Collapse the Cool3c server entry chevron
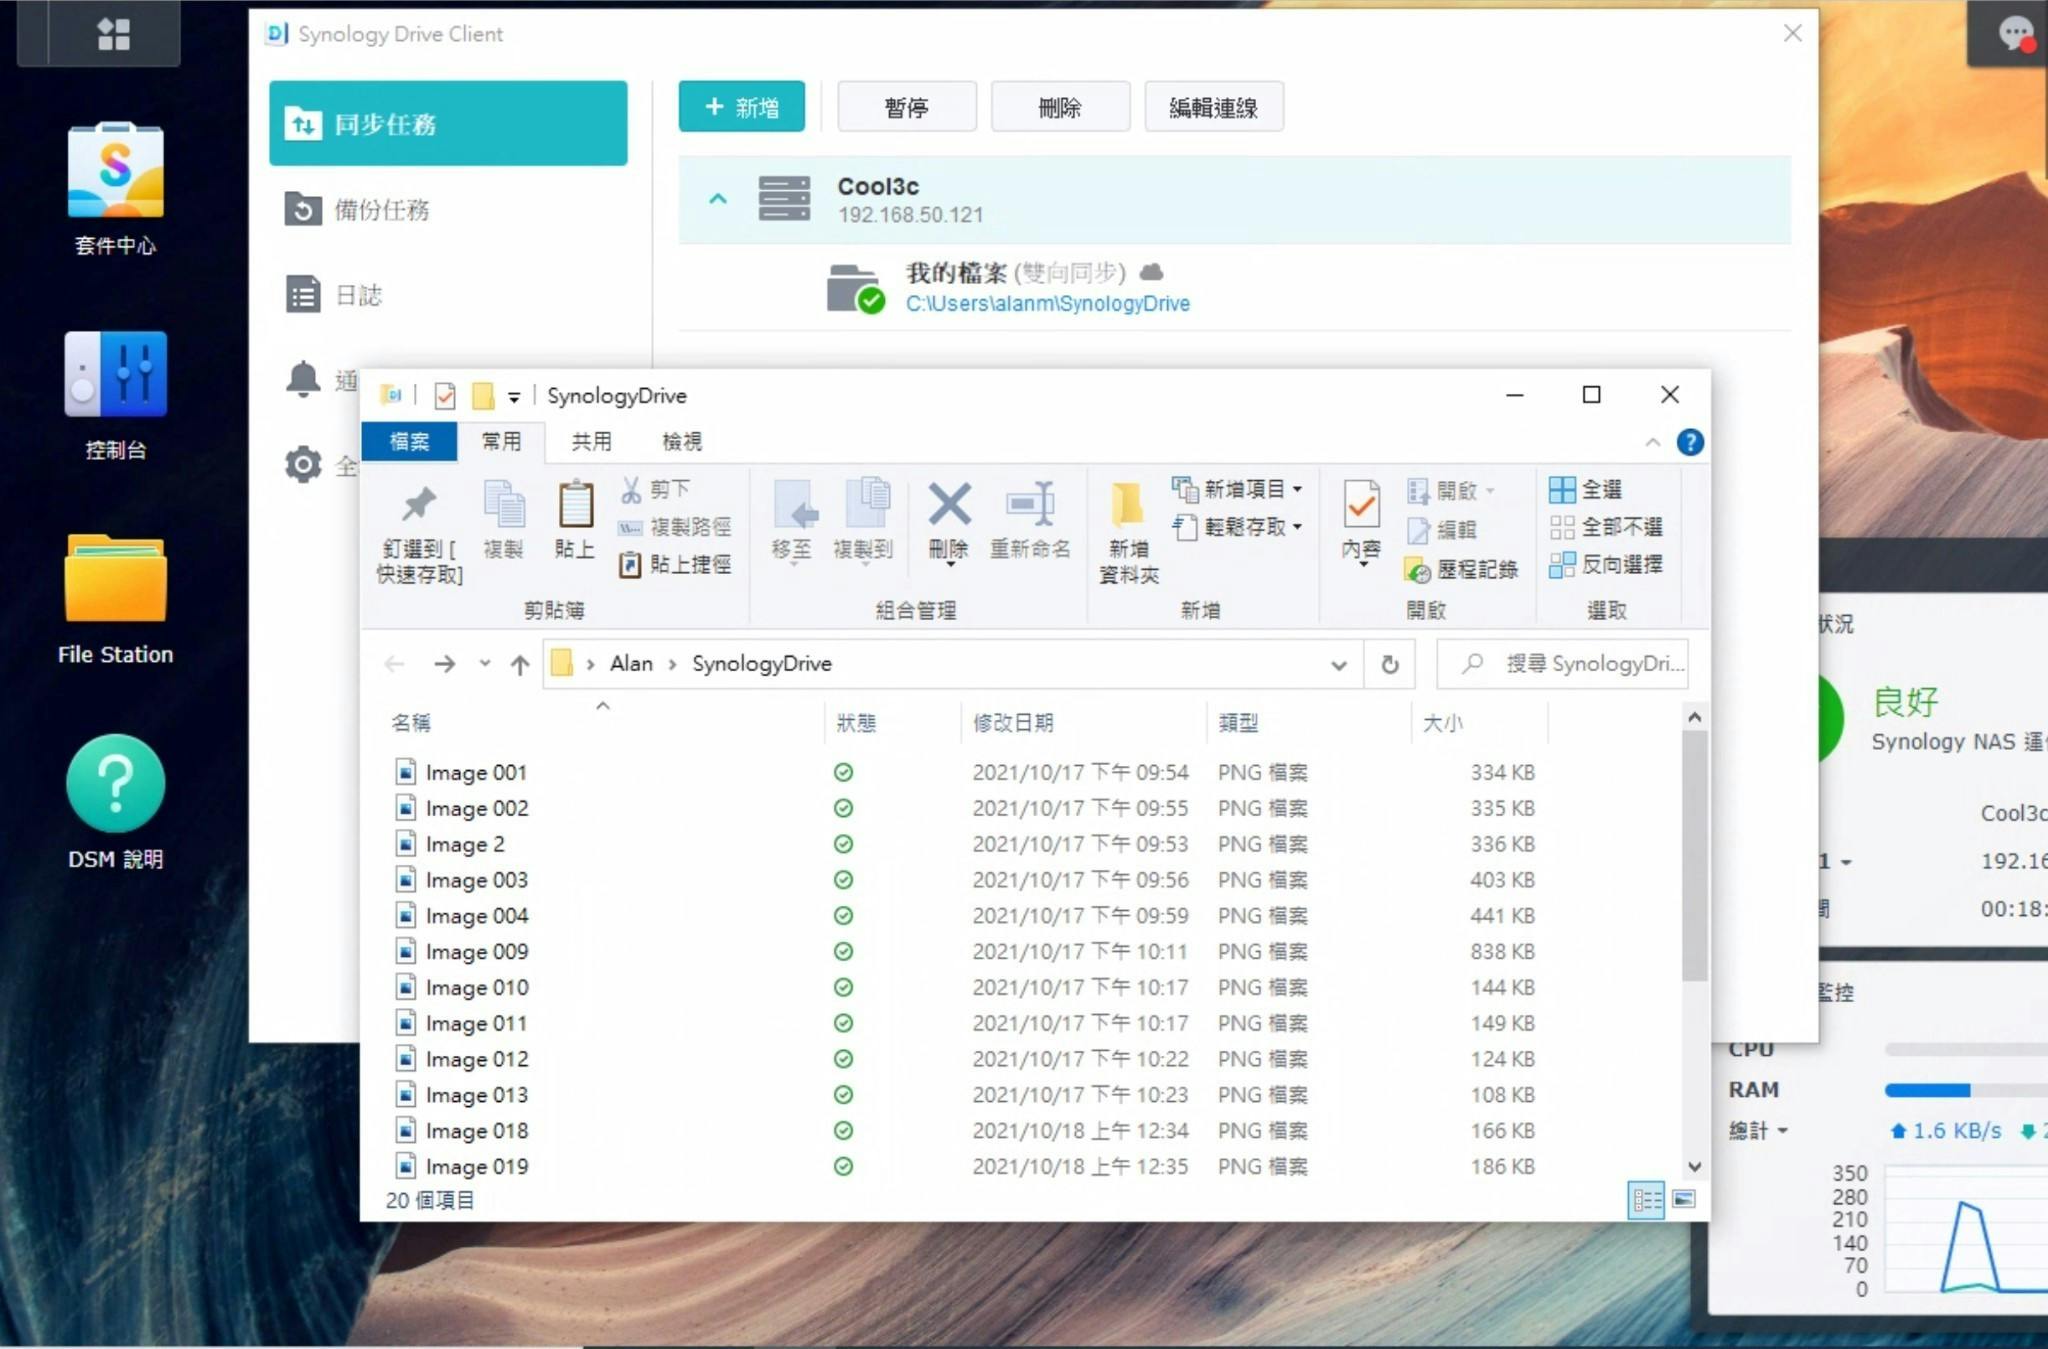 click(718, 199)
